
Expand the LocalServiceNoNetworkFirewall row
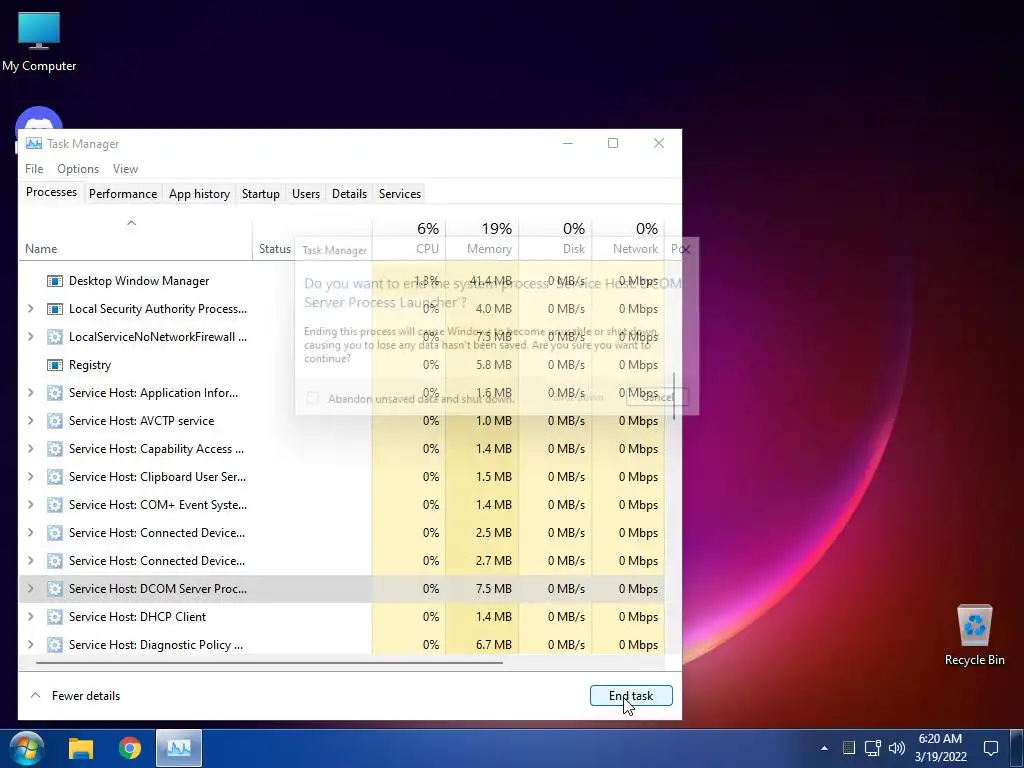point(31,337)
